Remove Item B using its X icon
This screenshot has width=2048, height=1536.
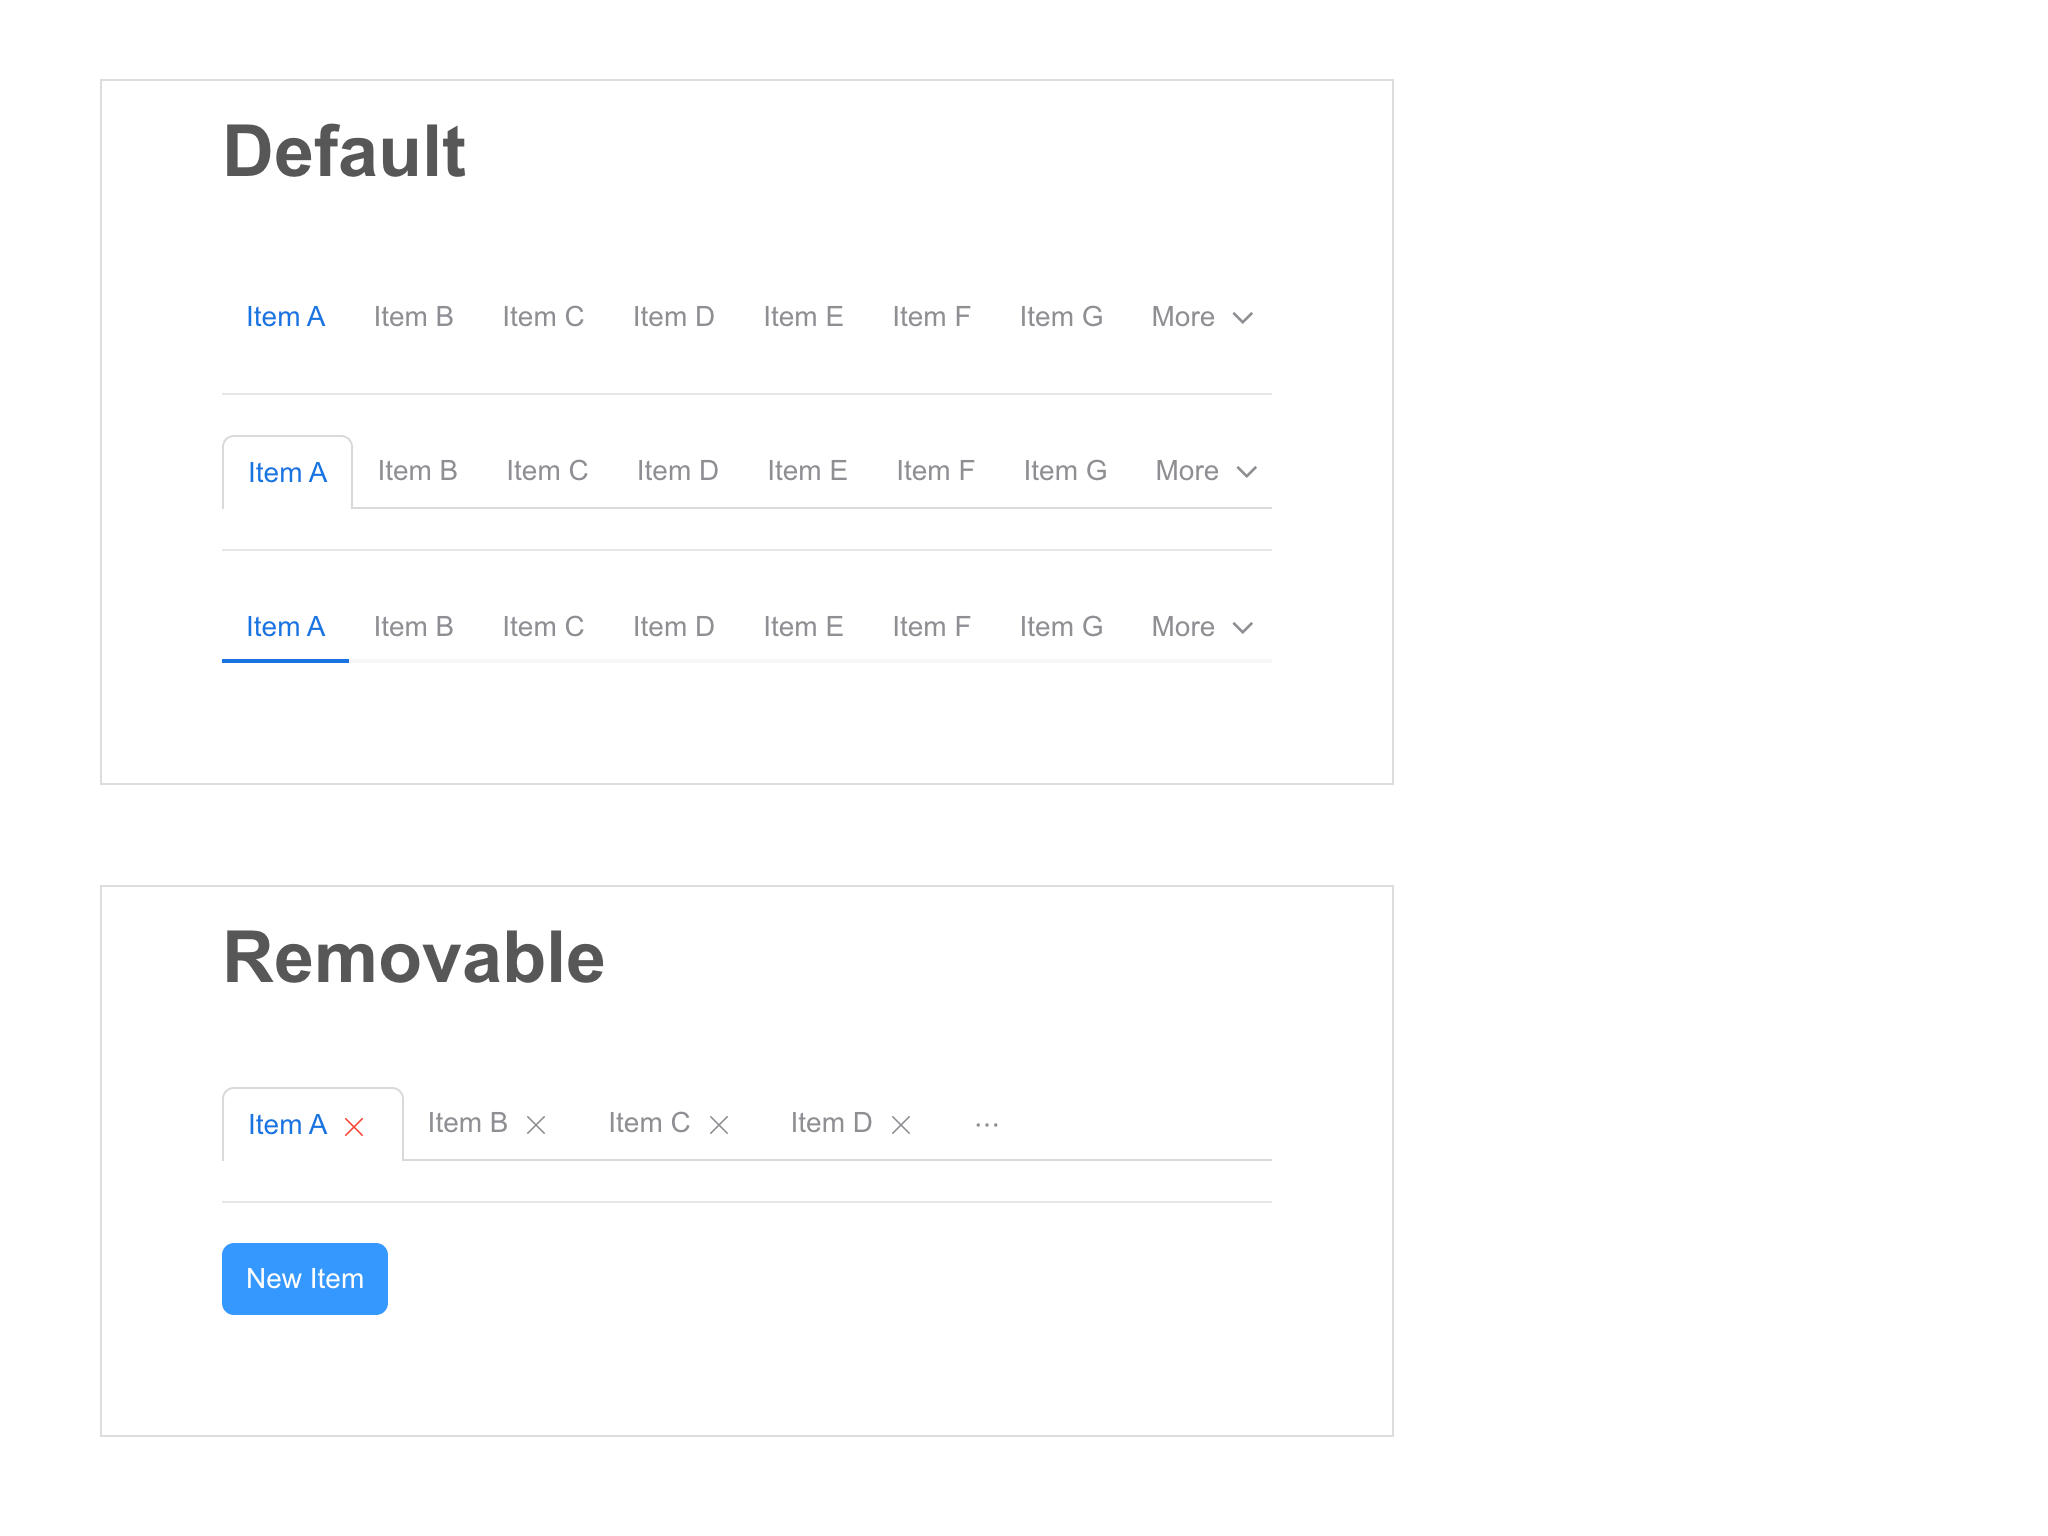(x=536, y=1125)
